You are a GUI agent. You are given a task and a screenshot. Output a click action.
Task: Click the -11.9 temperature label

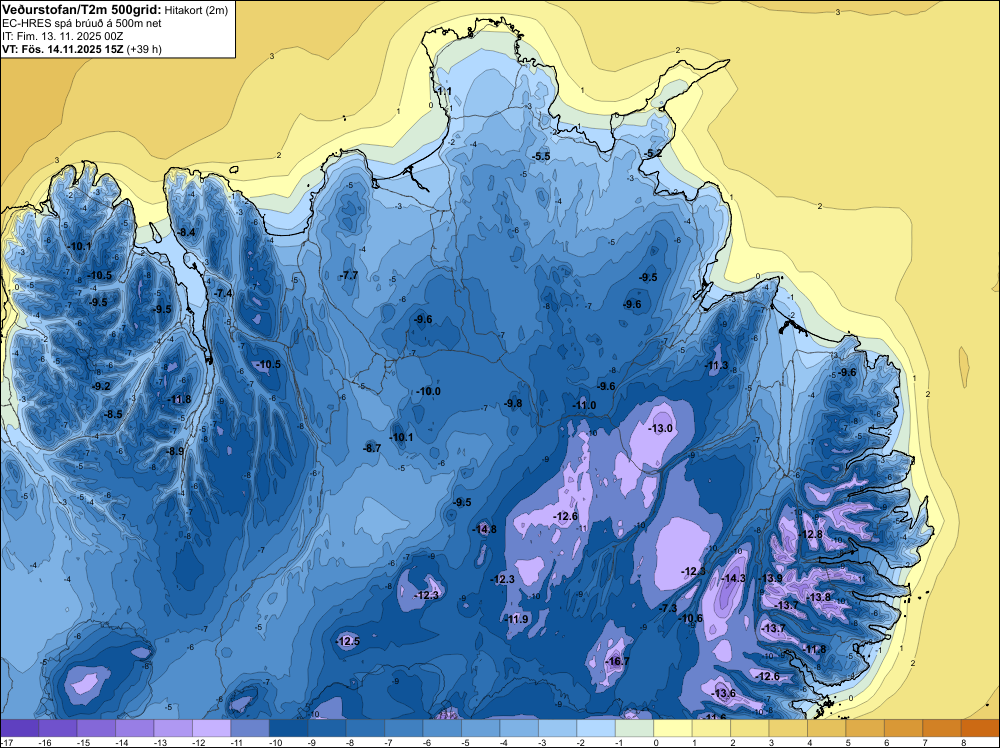[516, 619]
